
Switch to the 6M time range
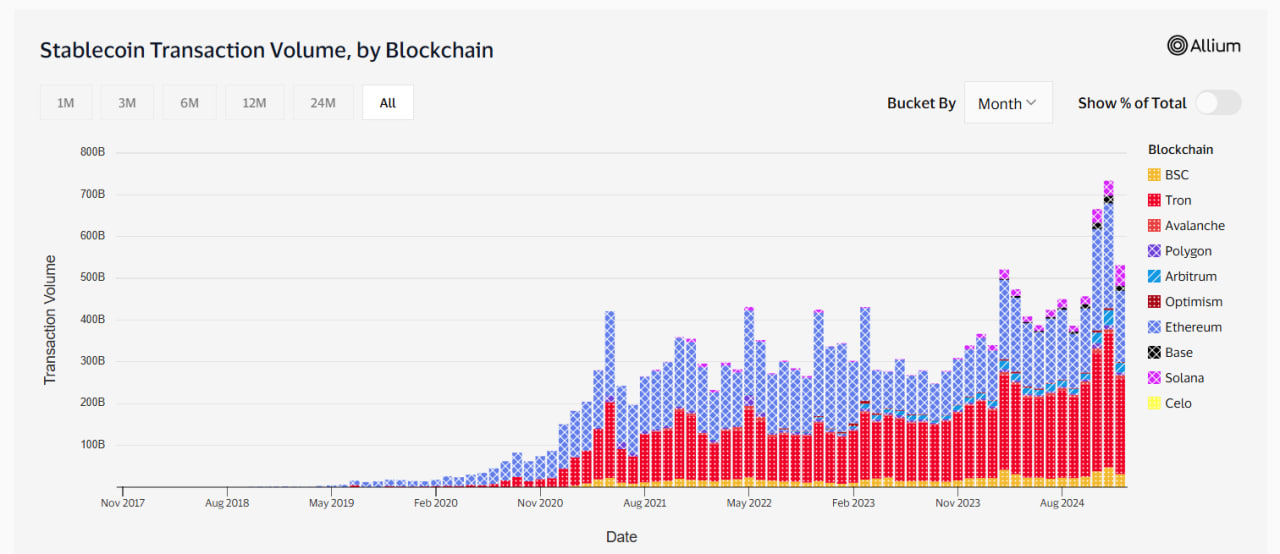point(190,103)
